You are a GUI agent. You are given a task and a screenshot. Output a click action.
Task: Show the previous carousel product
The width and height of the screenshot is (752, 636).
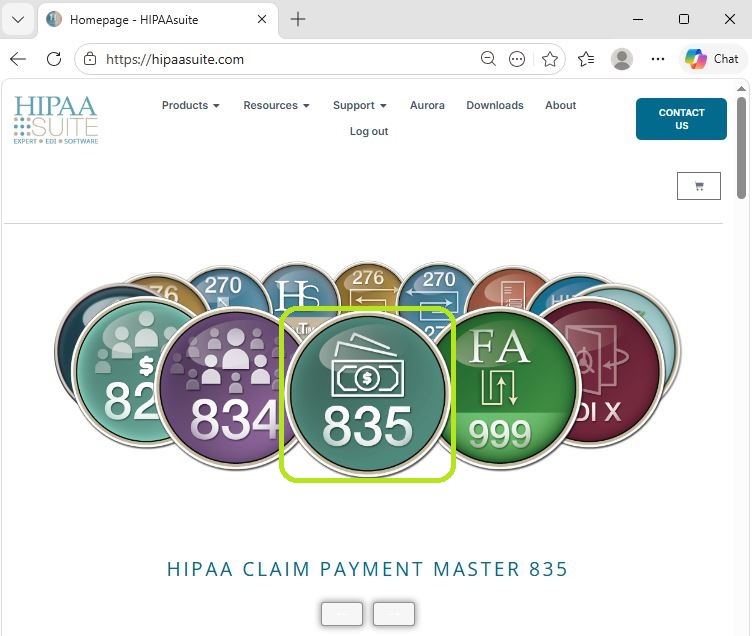pyautogui.click(x=341, y=614)
